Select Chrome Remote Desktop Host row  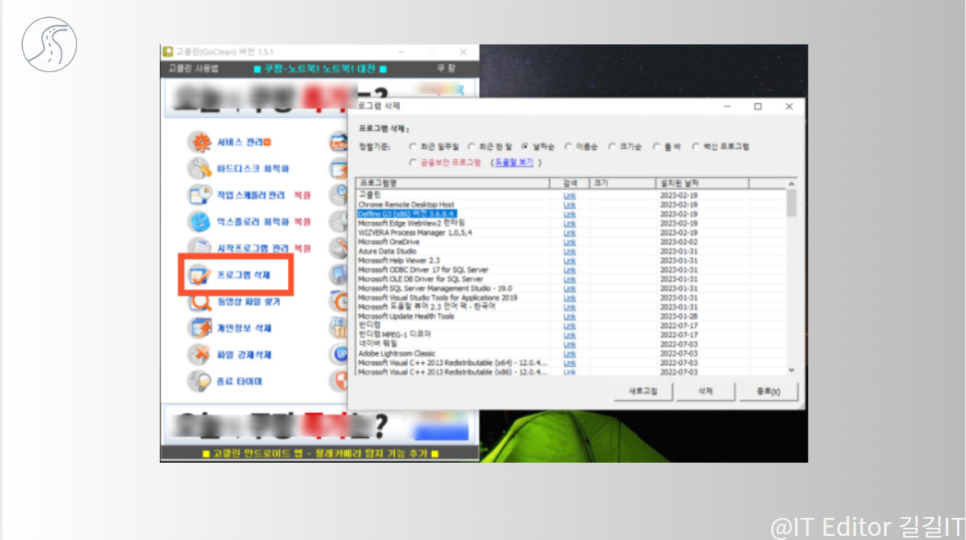(571, 204)
